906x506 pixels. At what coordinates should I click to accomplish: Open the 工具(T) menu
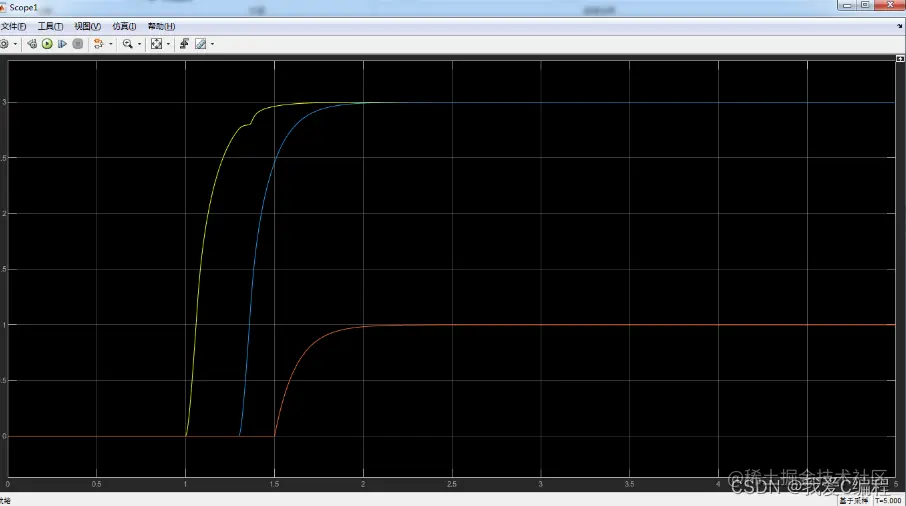pyautogui.click(x=50, y=27)
